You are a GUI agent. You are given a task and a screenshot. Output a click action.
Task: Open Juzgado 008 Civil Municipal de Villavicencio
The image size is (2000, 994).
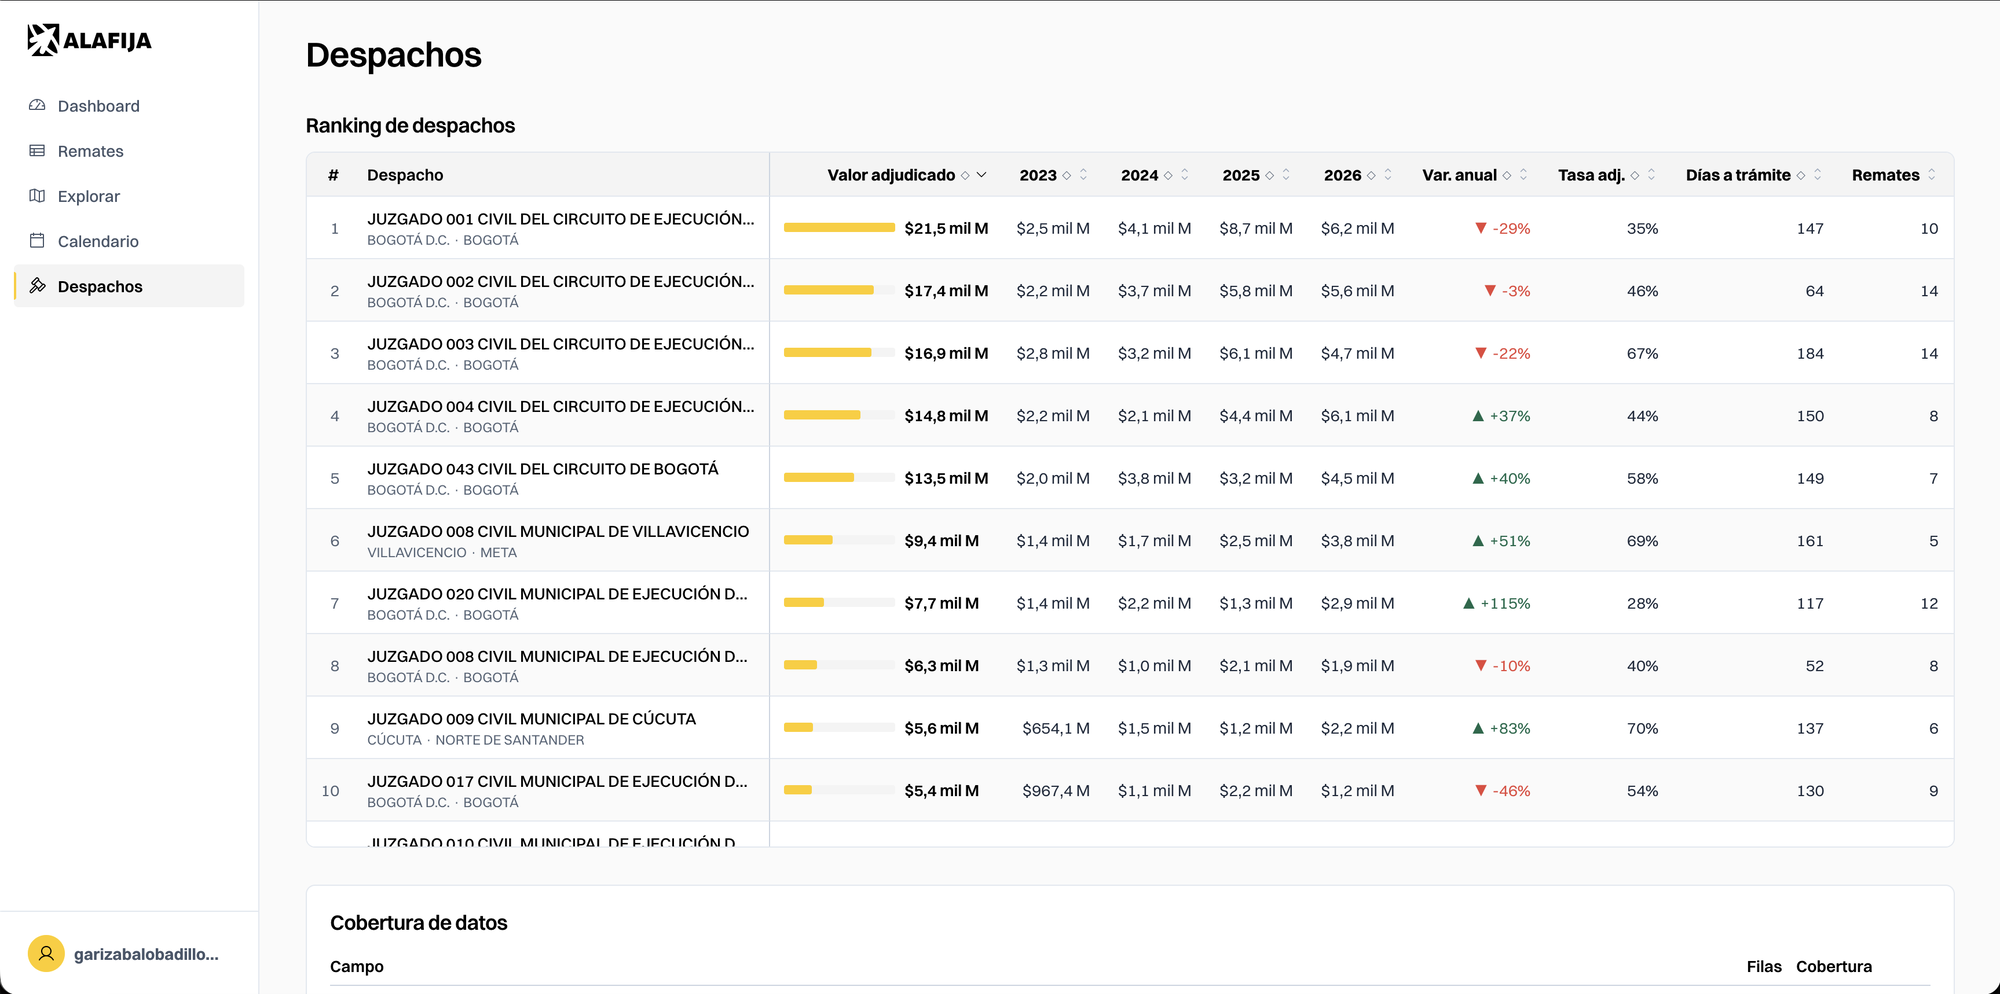pyautogui.click(x=1130, y=541)
